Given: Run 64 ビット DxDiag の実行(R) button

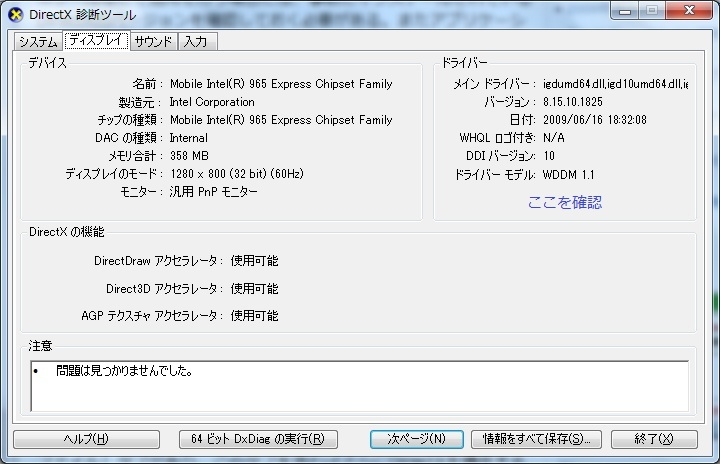Looking at the screenshot, I should (x=258, y=439).
